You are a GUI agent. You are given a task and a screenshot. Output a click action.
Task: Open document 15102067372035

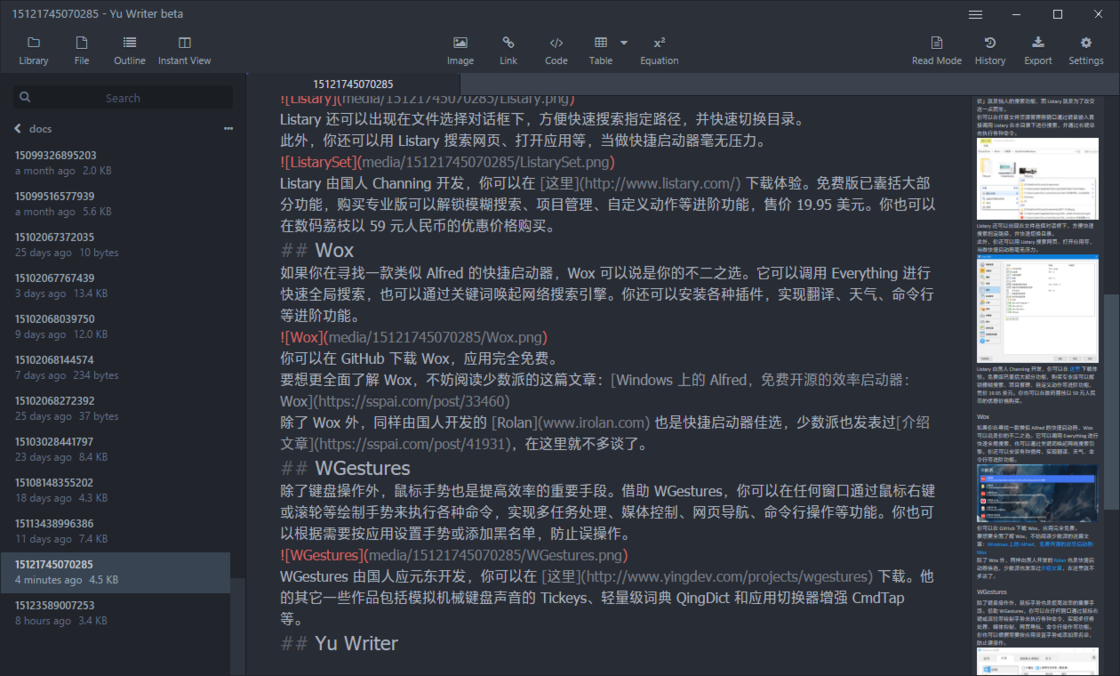click(x=115, y=244)
